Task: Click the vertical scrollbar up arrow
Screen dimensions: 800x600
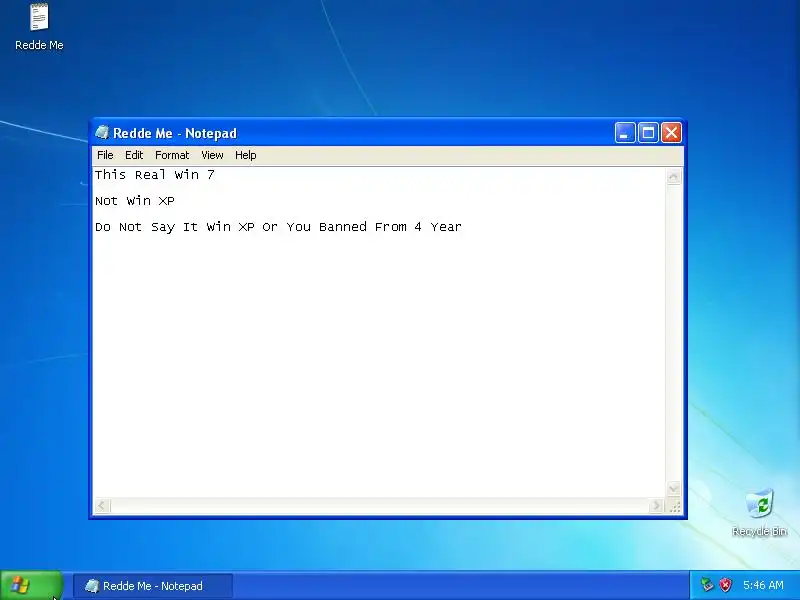Action: (x=673, y=177)
